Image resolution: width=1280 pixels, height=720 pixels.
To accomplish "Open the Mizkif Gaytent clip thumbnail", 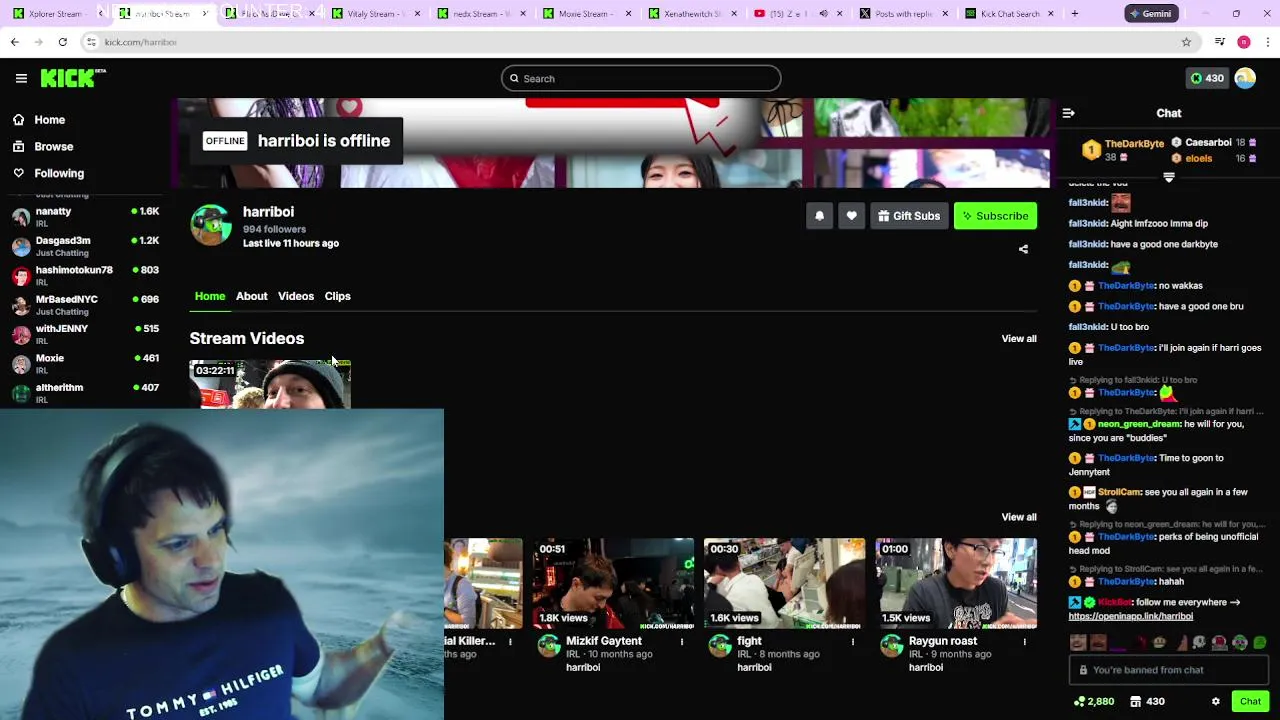I will point(613,584).
